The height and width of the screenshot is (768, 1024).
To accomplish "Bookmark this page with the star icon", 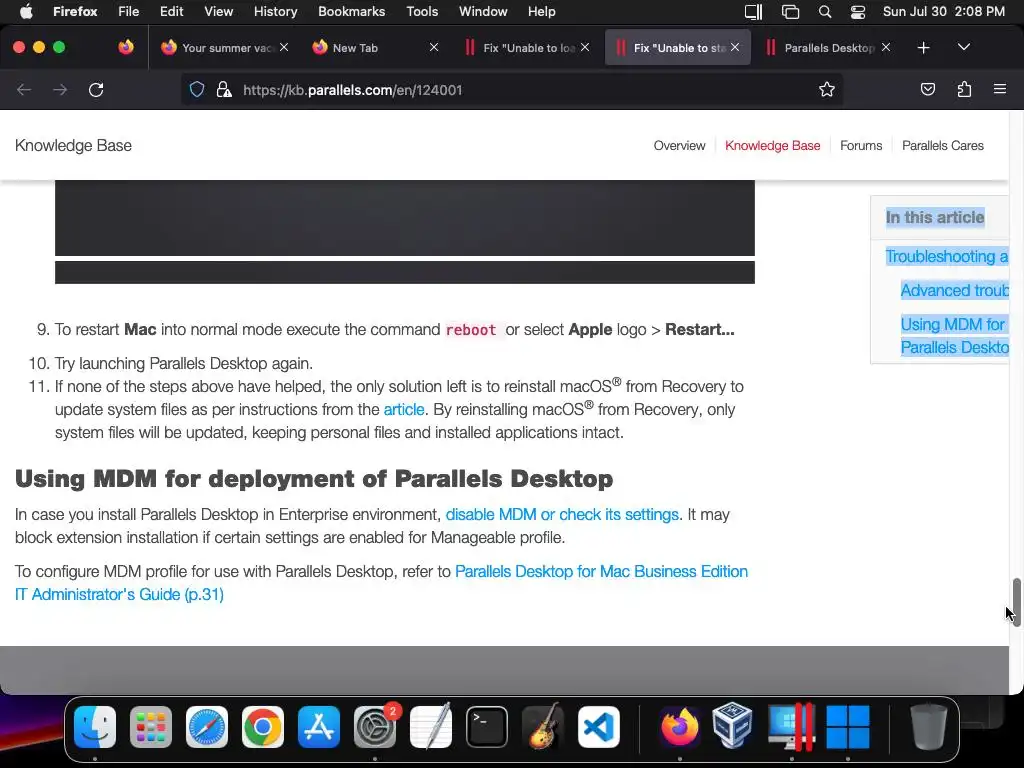I will [827, 89].
